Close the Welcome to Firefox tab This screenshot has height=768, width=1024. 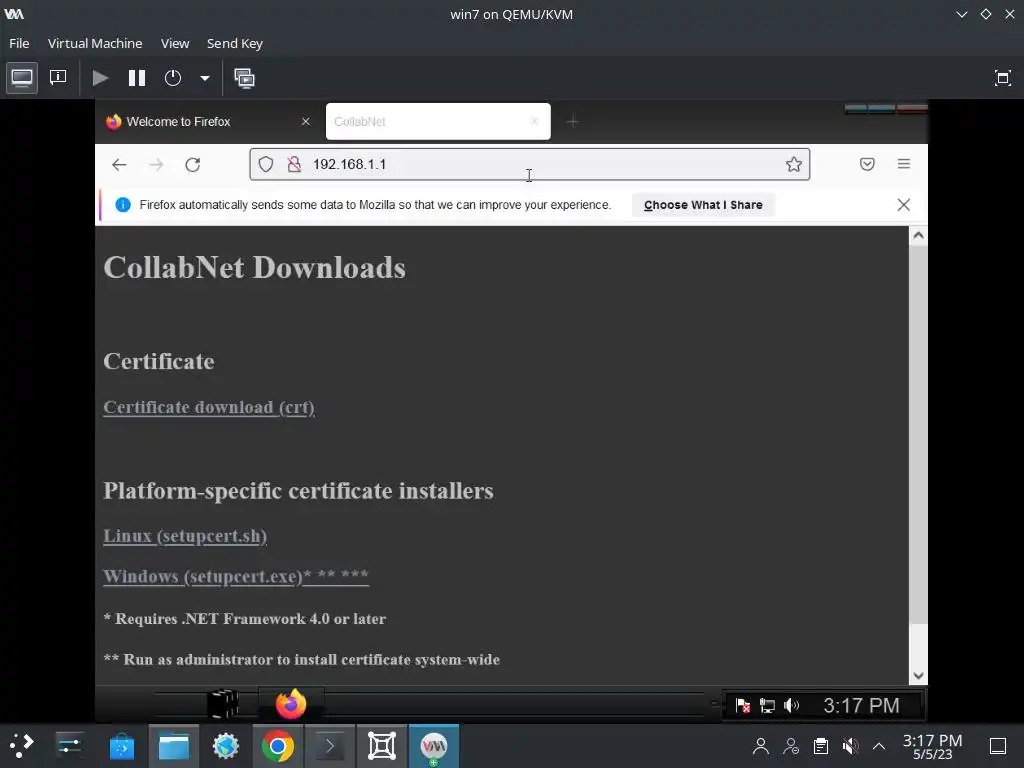[306, 121]
